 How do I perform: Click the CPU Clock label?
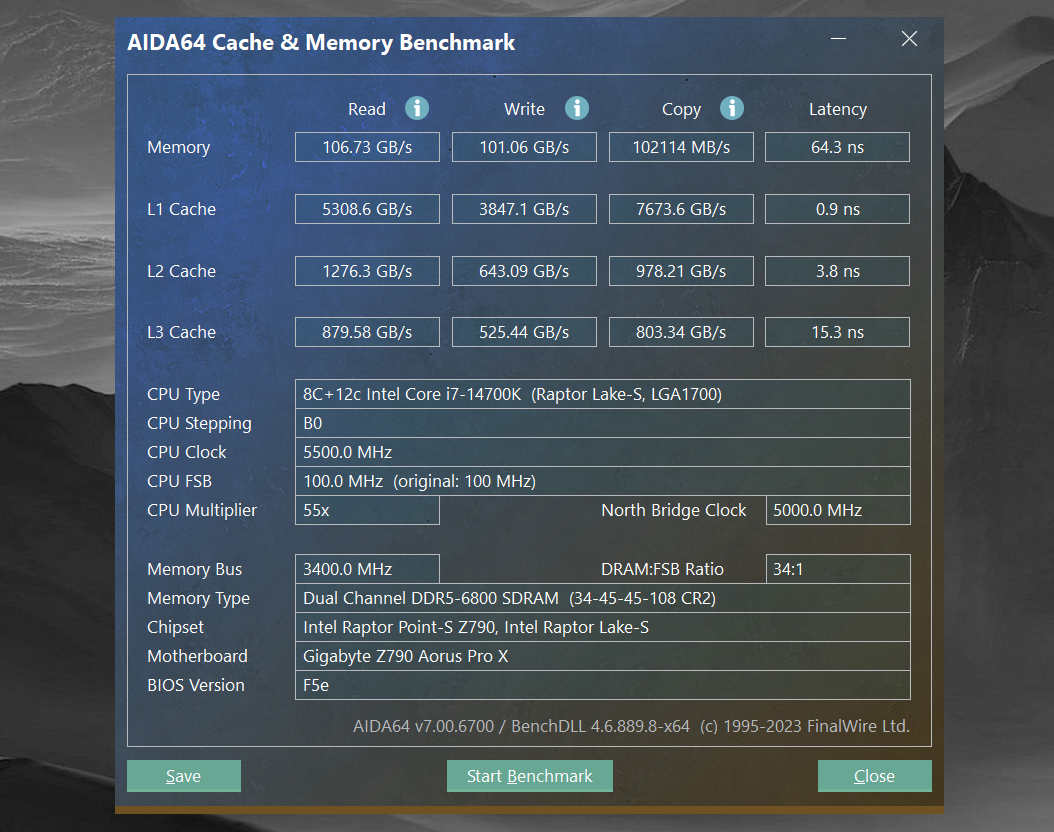(x=187, y=452)
